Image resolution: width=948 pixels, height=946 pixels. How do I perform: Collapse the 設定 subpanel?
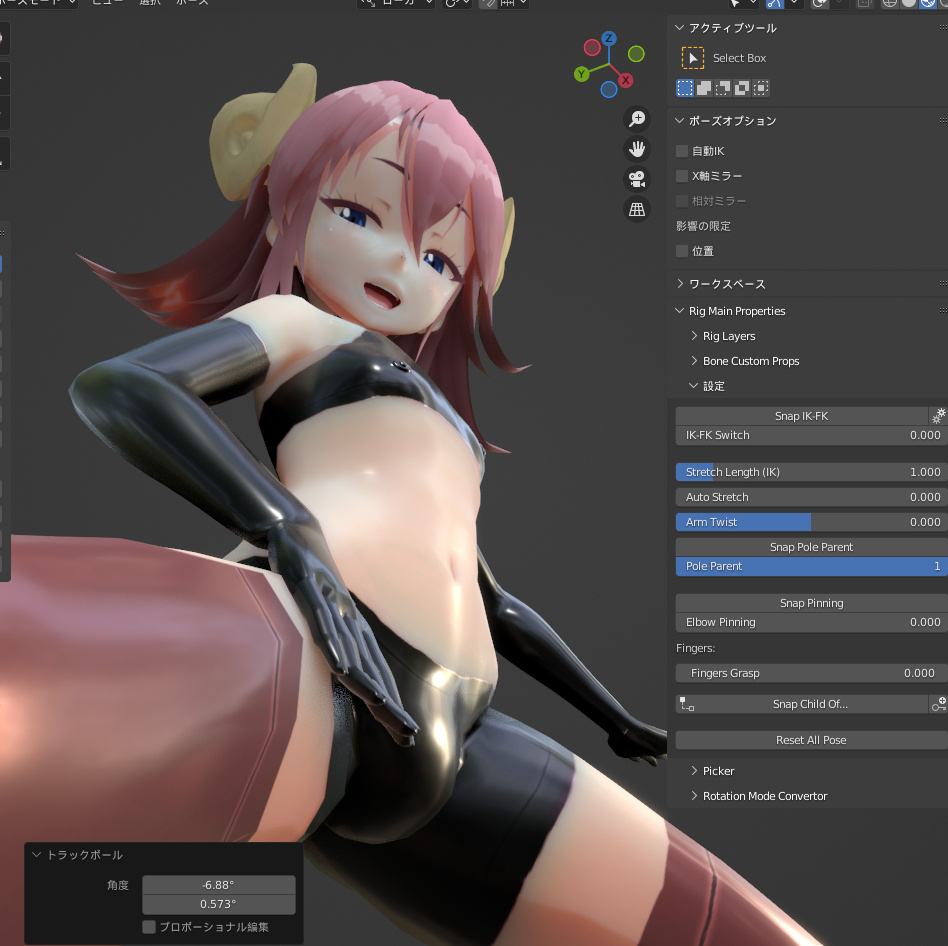tap(694, 386)
